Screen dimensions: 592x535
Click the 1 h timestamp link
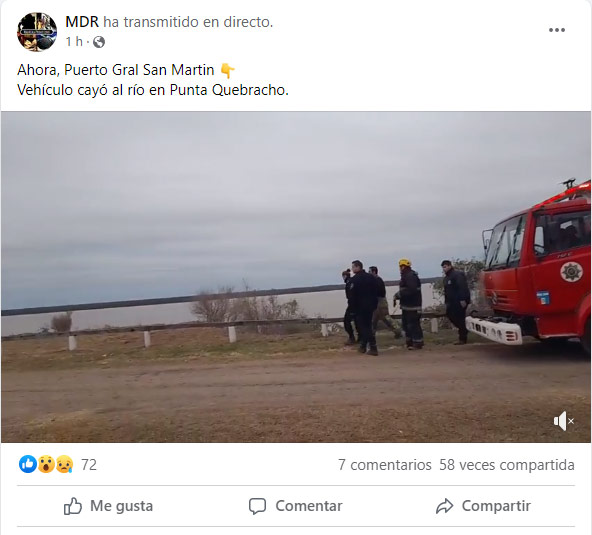74,42
